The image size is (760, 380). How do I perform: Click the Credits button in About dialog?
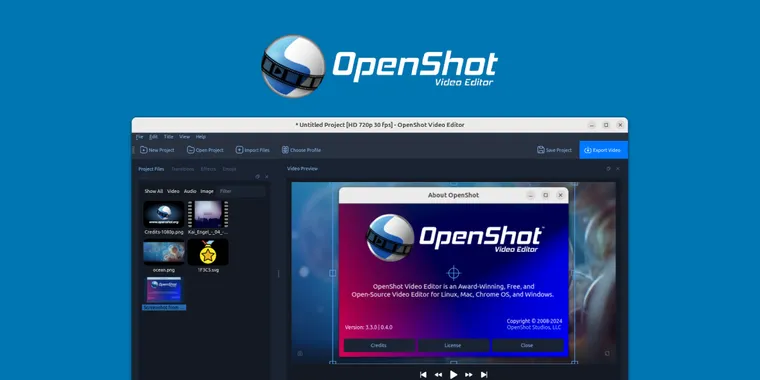(x=379, y=346)
